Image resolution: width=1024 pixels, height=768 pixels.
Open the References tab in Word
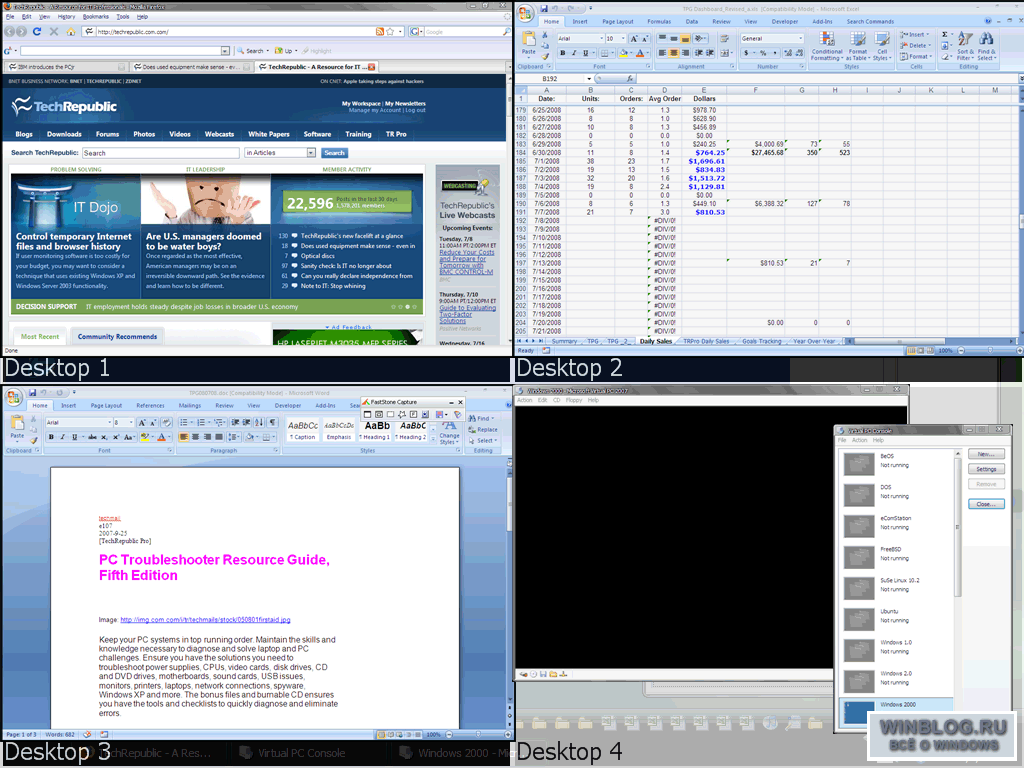tap(150, 406)
